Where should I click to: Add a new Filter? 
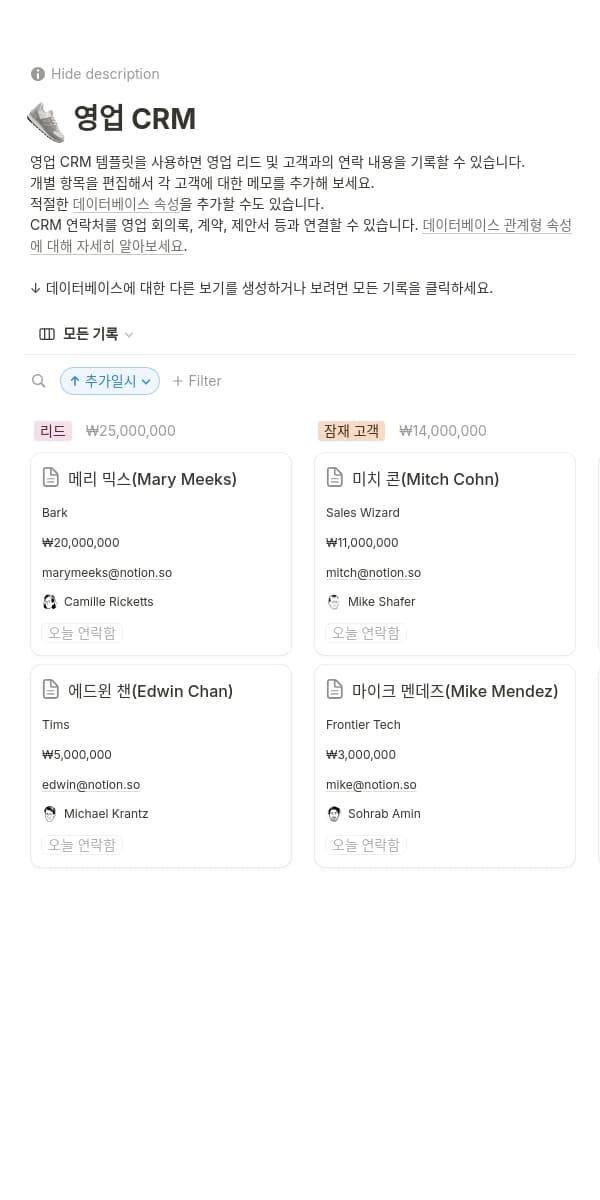click(x=197, y=381)
